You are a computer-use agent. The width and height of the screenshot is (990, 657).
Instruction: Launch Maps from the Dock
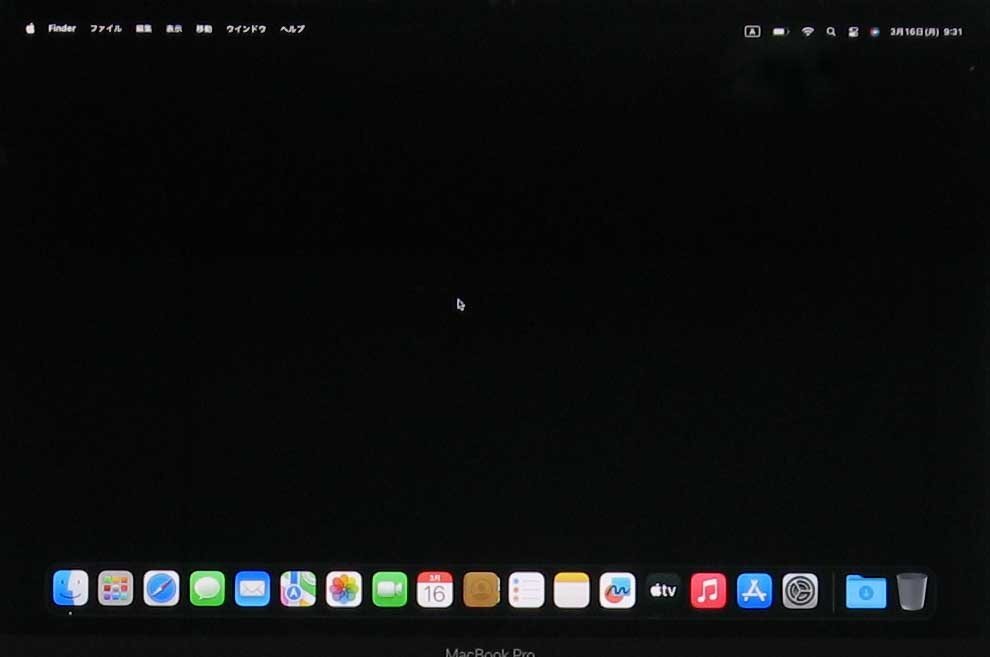click(298, 589)
